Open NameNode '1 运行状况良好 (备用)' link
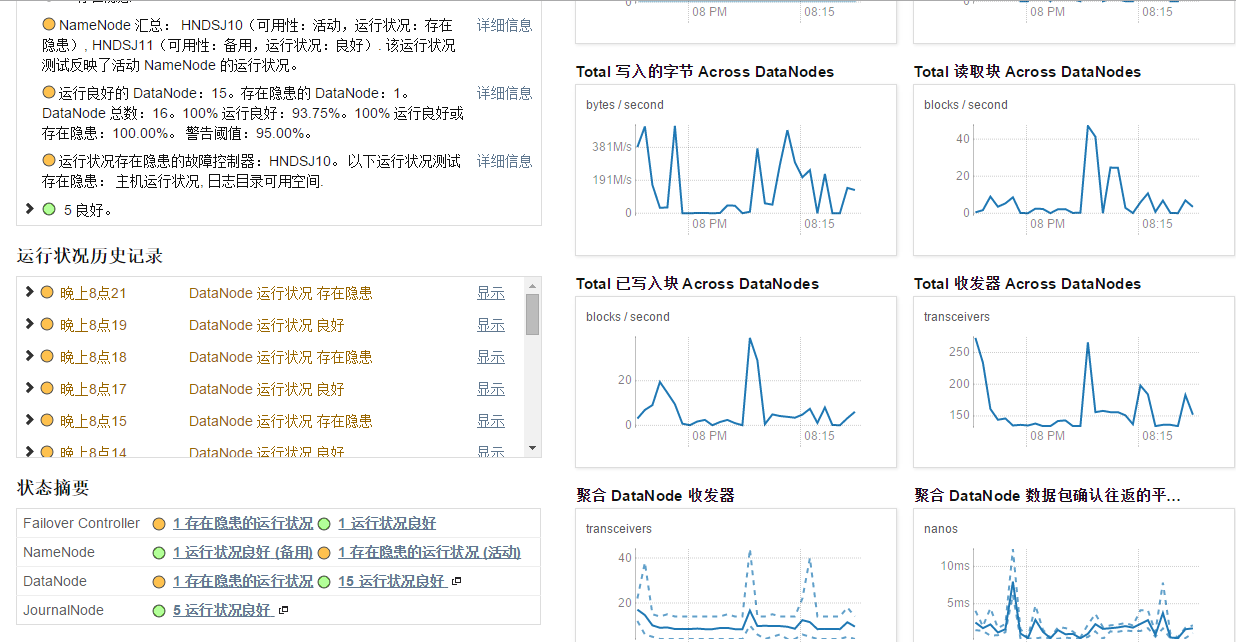The height and width of the screenshot is (642, 1236). pyautogui.click(x=243, y=552)
